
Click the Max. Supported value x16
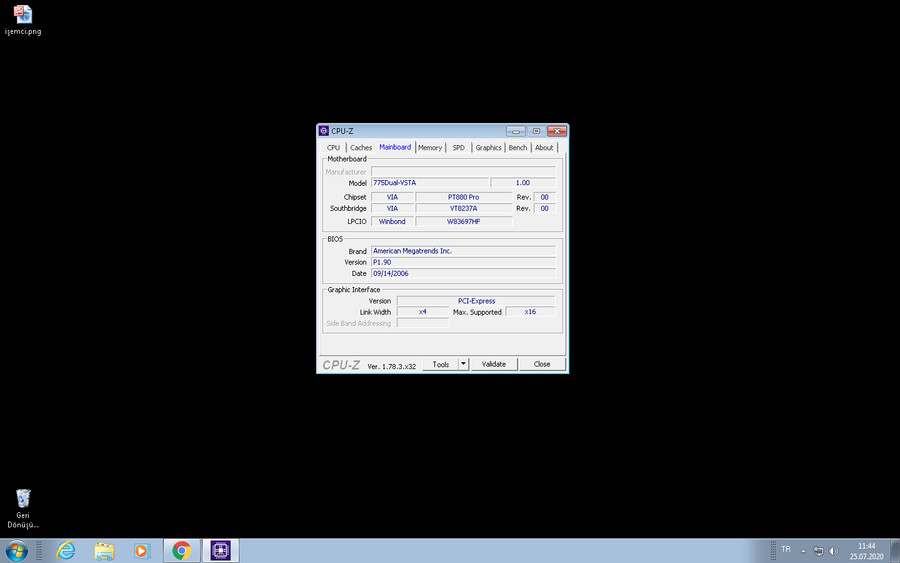tap(530, 312)
